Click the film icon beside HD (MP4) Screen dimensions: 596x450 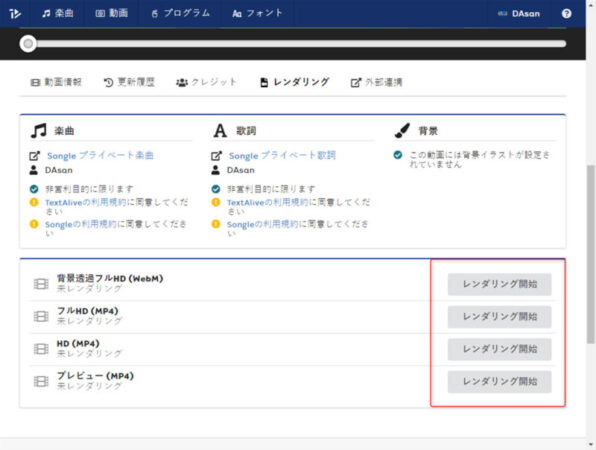pyautogui.click(x=41, y=349)
